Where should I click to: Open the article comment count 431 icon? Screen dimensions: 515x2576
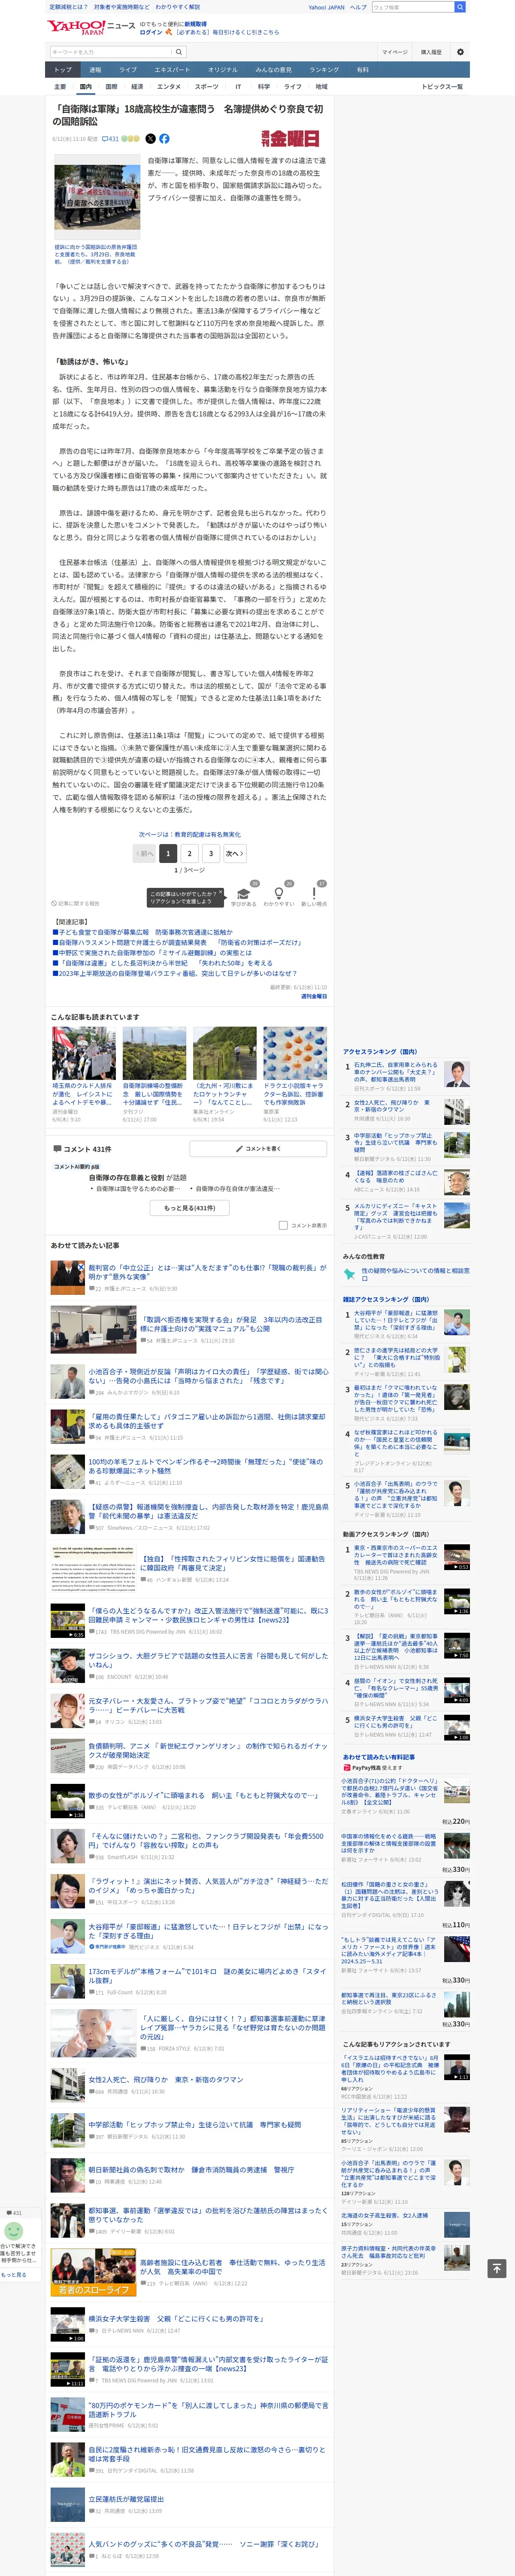point(110,139)
